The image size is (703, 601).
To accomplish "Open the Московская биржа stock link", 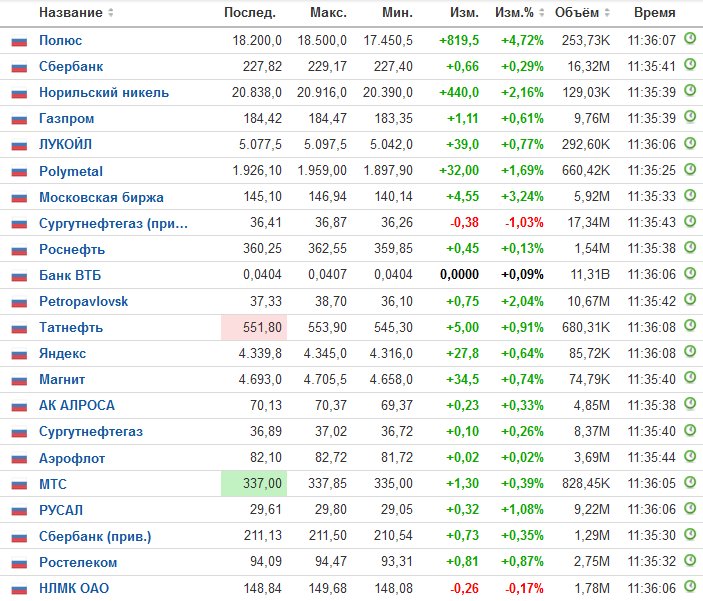I will [101, 197].
